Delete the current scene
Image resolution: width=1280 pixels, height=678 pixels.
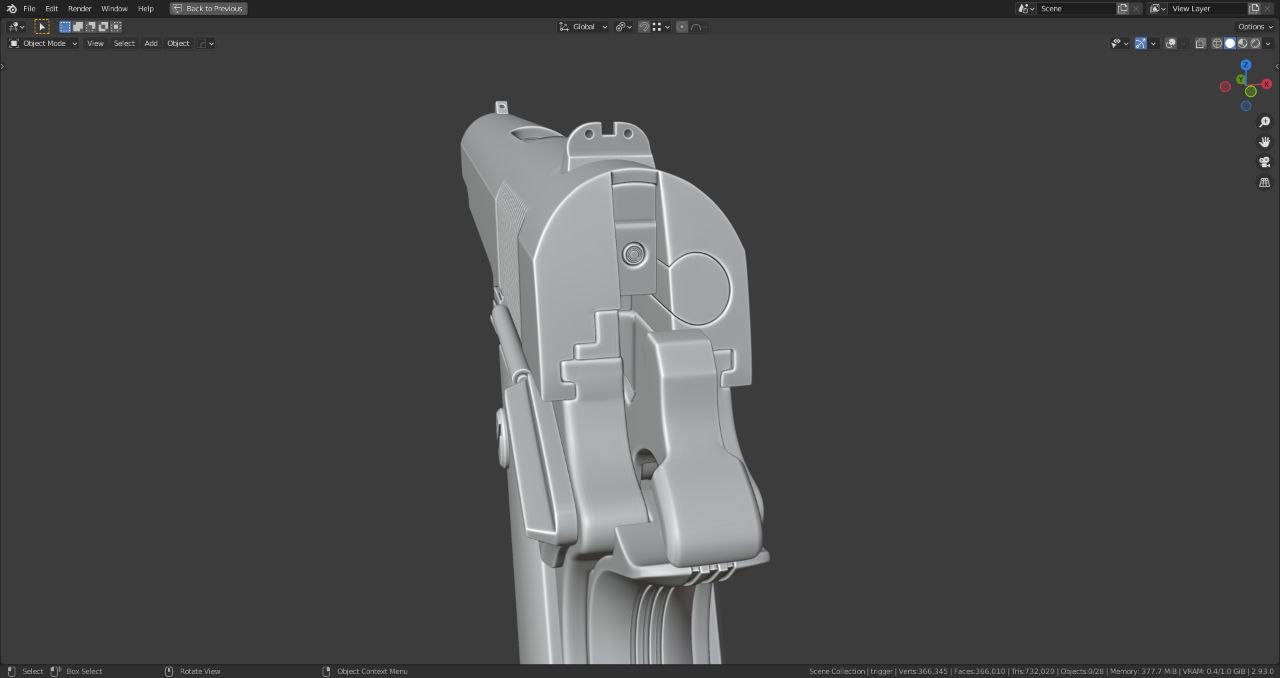1136,8
